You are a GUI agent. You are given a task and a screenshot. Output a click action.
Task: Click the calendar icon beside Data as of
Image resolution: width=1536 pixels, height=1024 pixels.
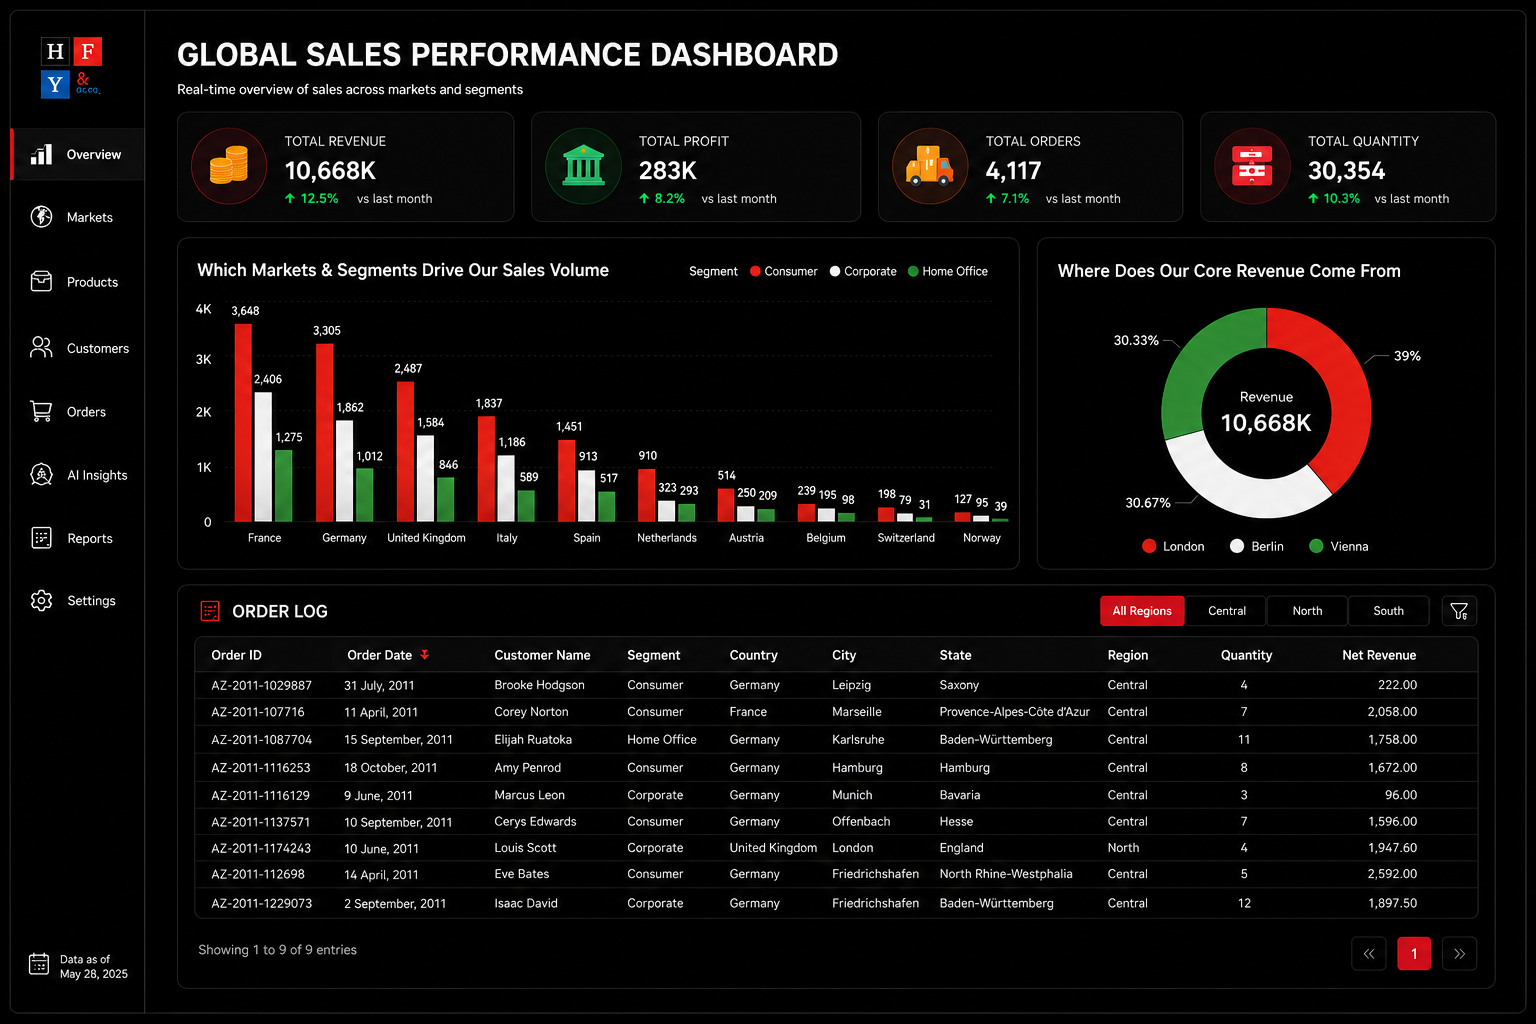[39, 964]
